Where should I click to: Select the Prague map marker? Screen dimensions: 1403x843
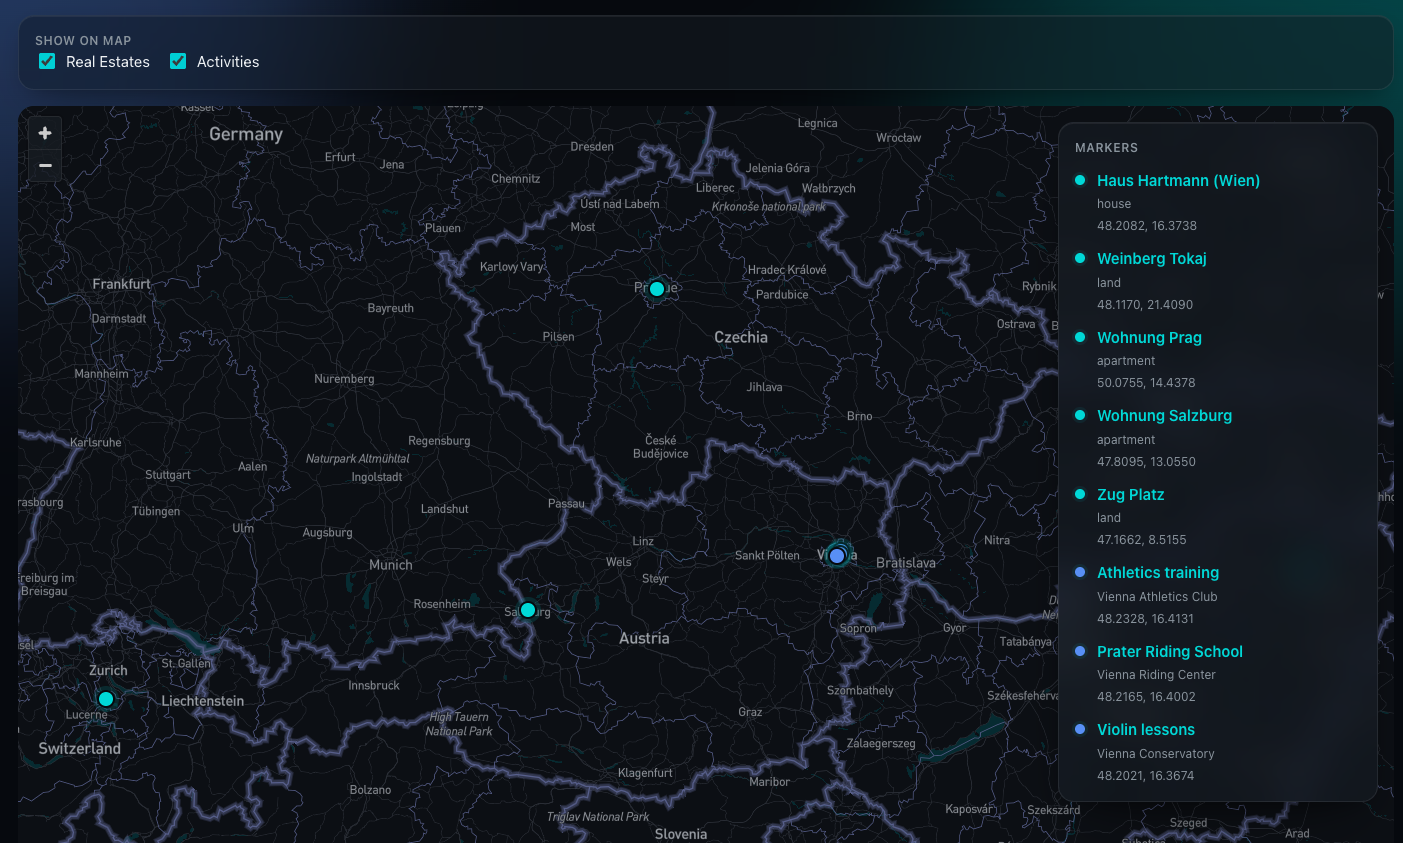coord(657,289)
